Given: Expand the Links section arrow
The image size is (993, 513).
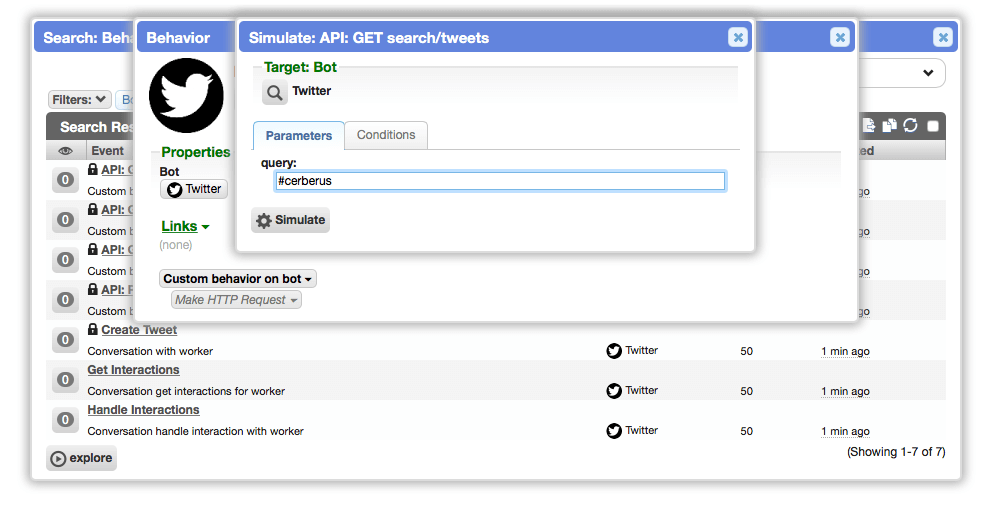Looking at the screenshot, I should click(x=205, y=227).
